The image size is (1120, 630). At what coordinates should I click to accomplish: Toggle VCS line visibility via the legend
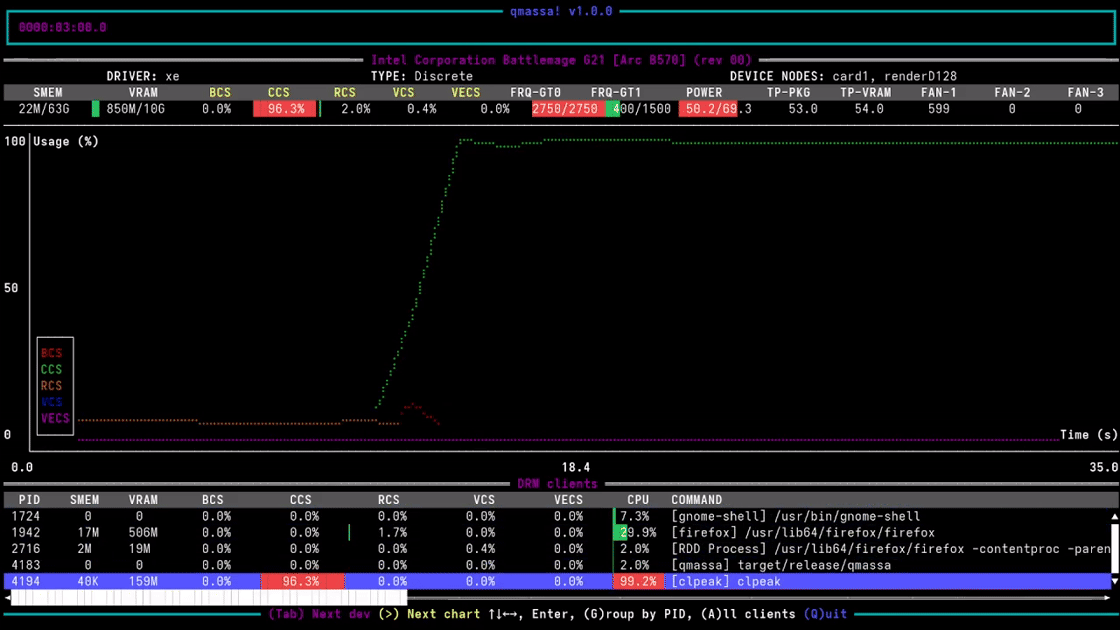click(x=50, y=402)
